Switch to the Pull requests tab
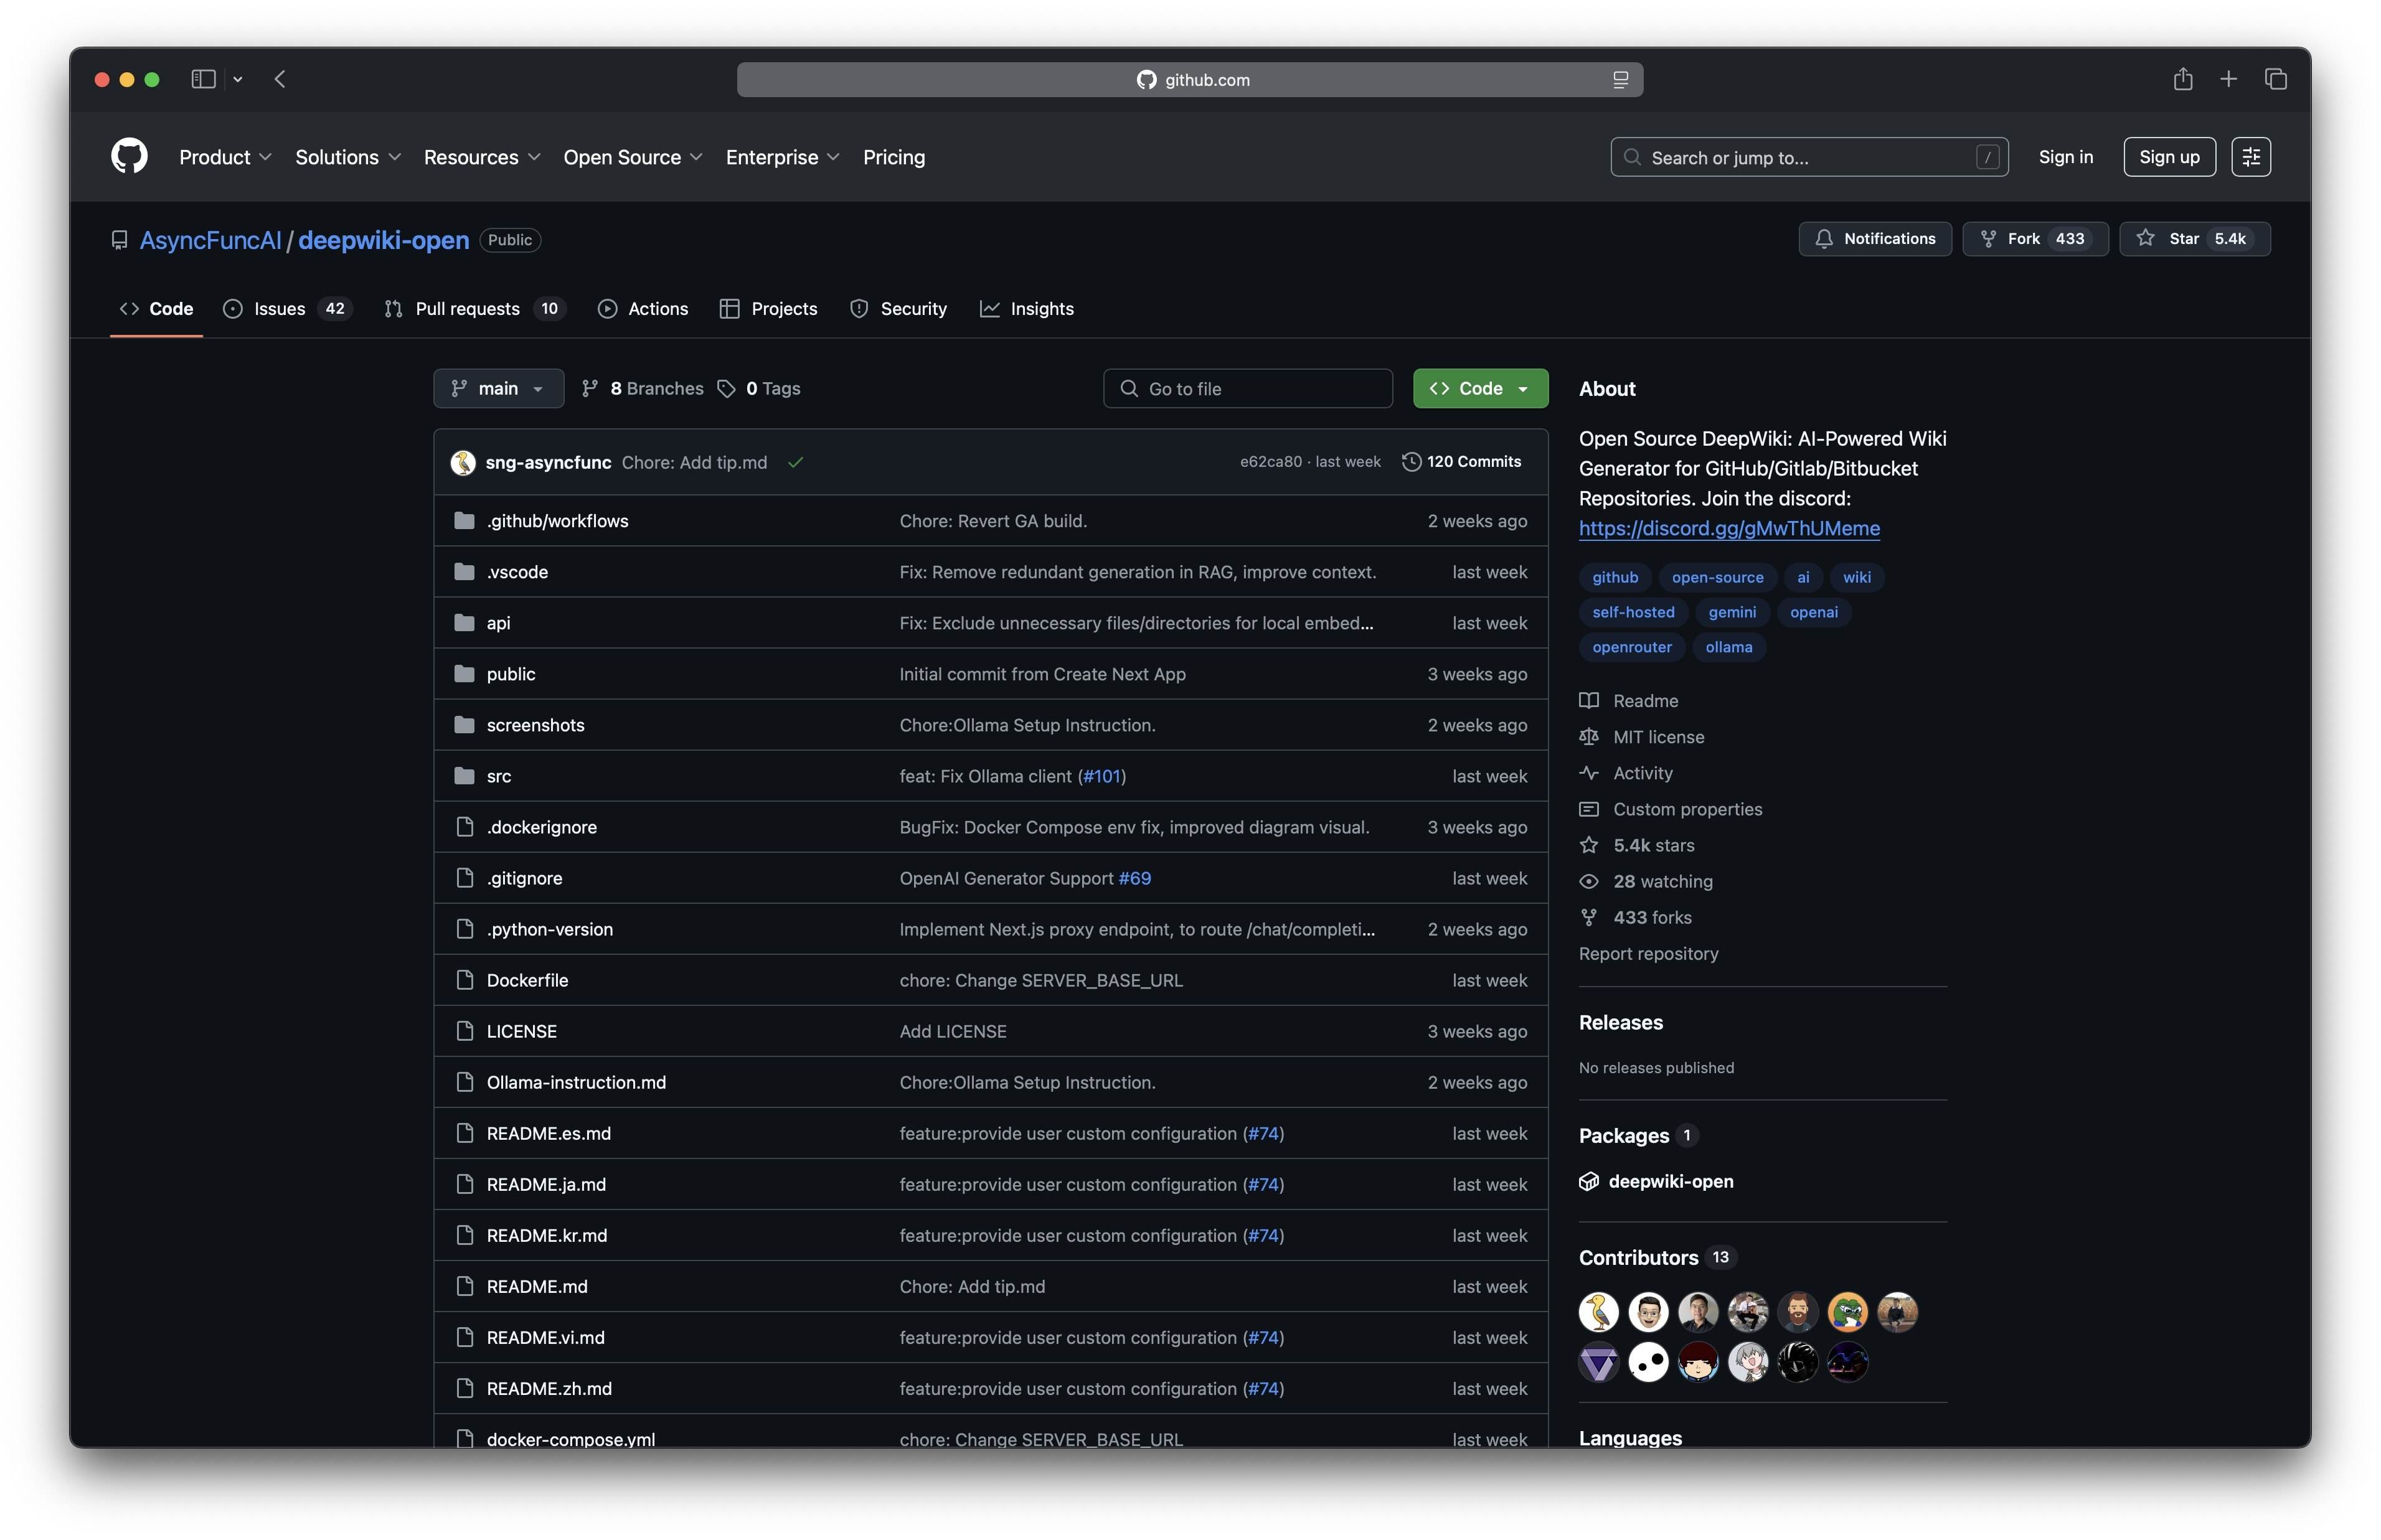This screenshot has height=1540, width=2381. pyautogui.click(x=475, y=309)
